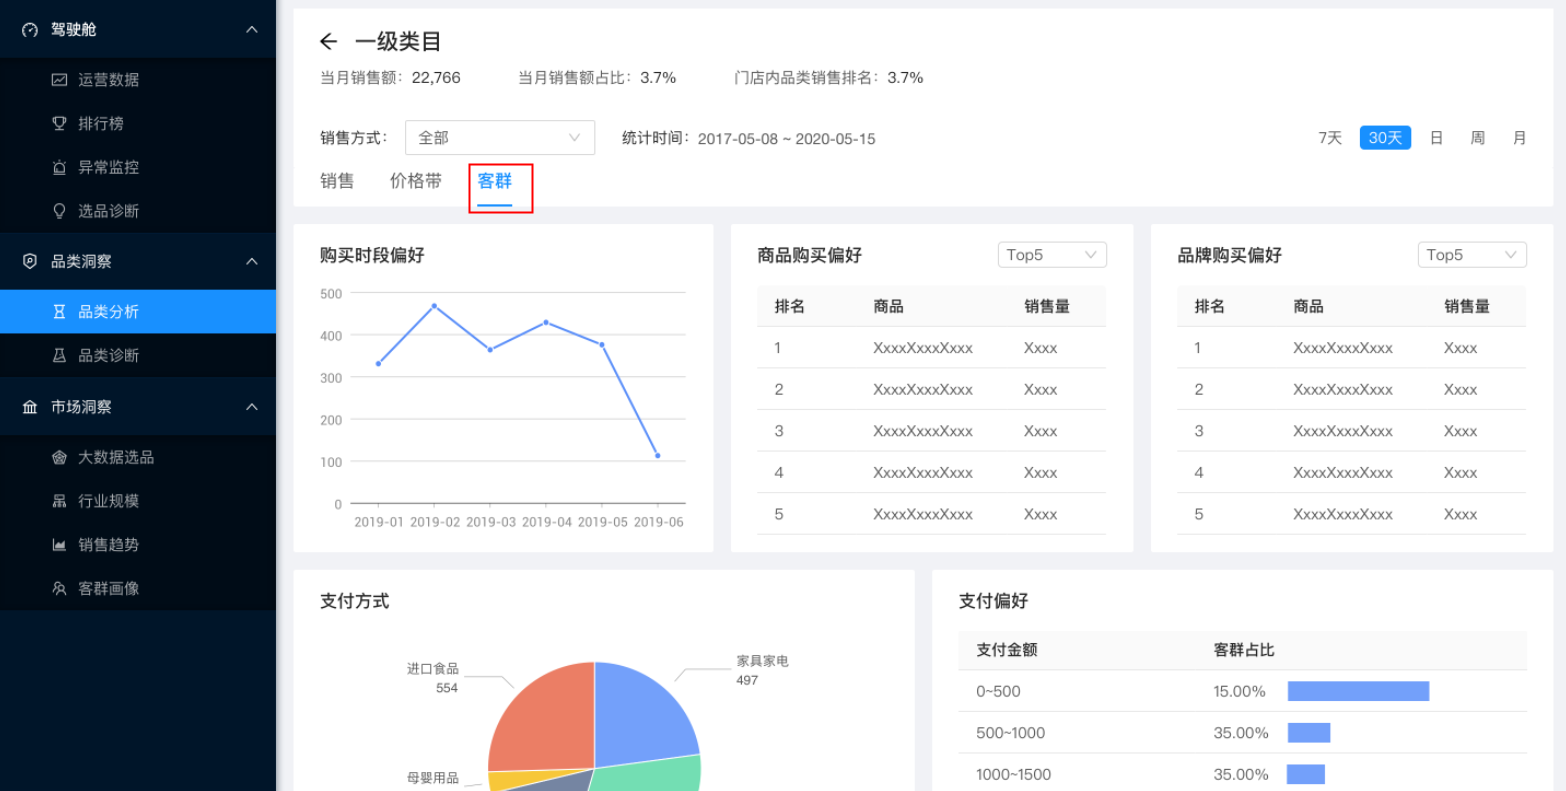Click the 大数据选品 icon
Image resolution: width=1566 pixels, height=791 pixels.
(59, 457)
